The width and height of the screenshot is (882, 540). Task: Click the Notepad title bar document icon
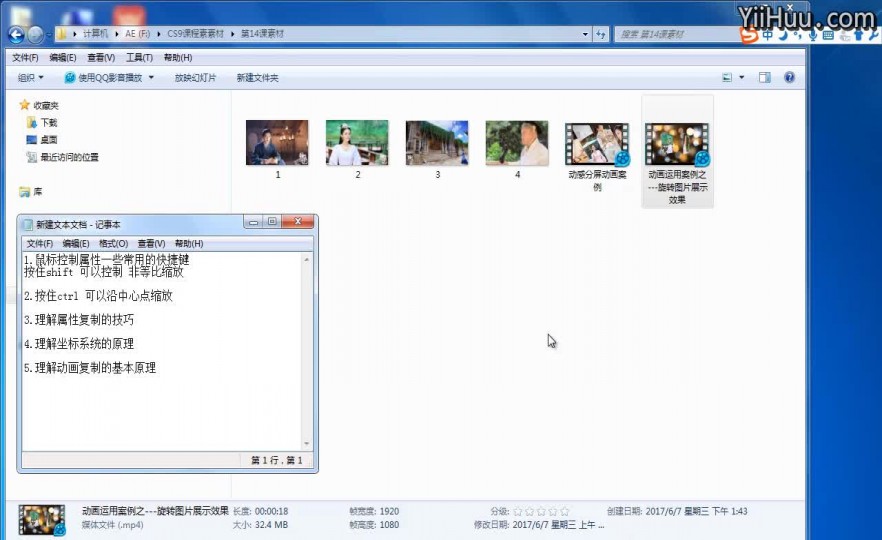coord(28,225)
